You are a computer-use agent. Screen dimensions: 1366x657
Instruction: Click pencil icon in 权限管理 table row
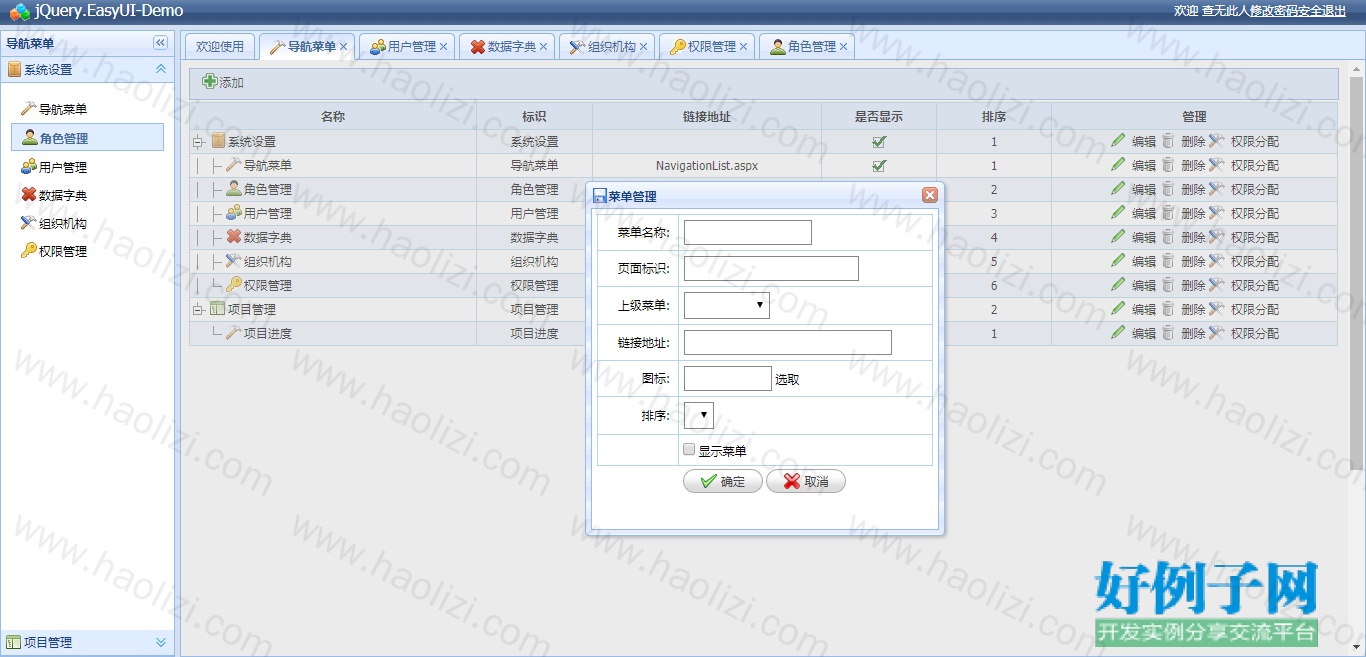pos(1118,285)
